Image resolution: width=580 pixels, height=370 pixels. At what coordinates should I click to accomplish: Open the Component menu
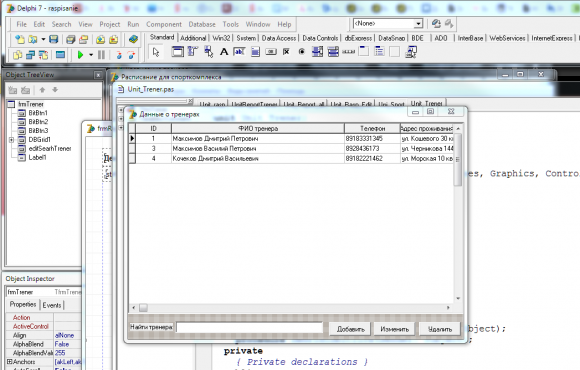[x=163, y=24]
